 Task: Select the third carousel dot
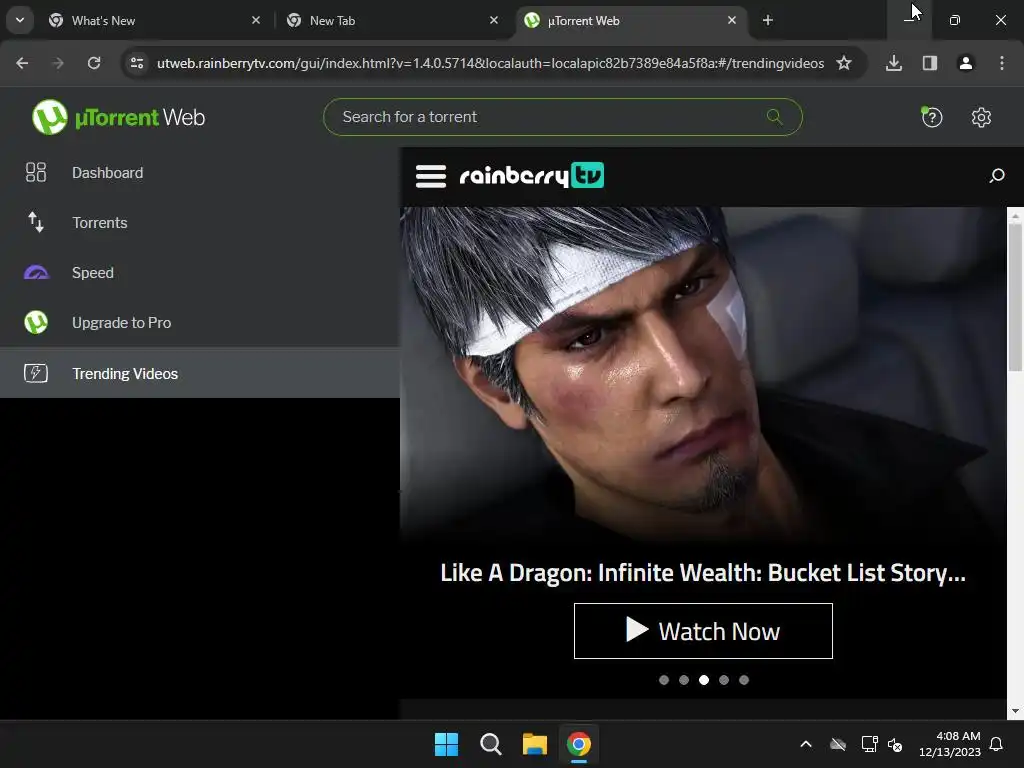(704, 680)
